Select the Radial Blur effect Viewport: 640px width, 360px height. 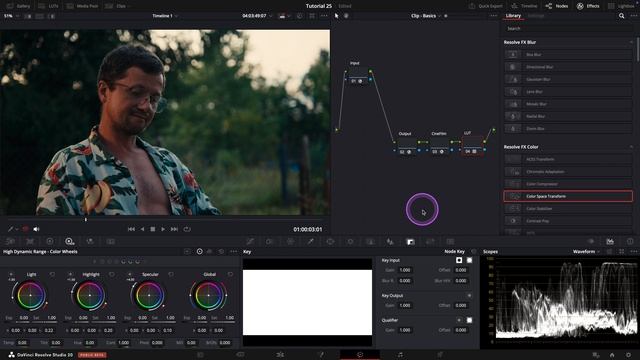pos(568,116)
